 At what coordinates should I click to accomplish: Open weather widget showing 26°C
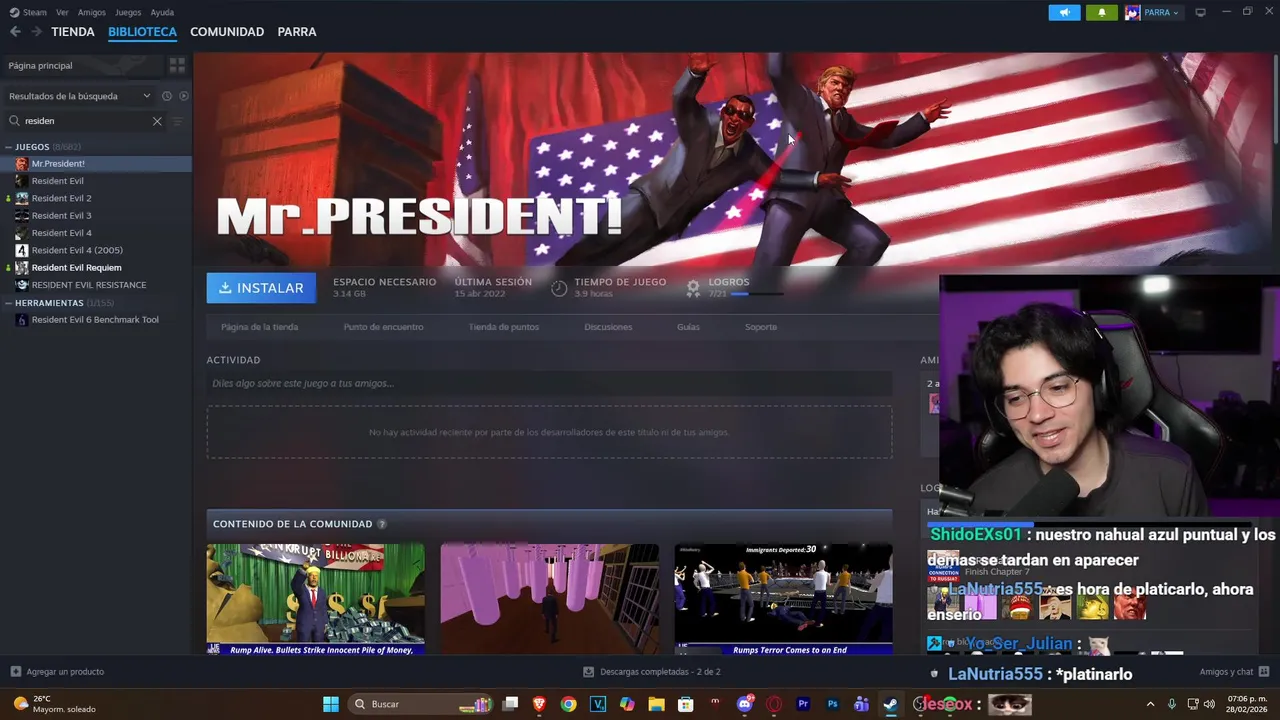pos(56,704)
